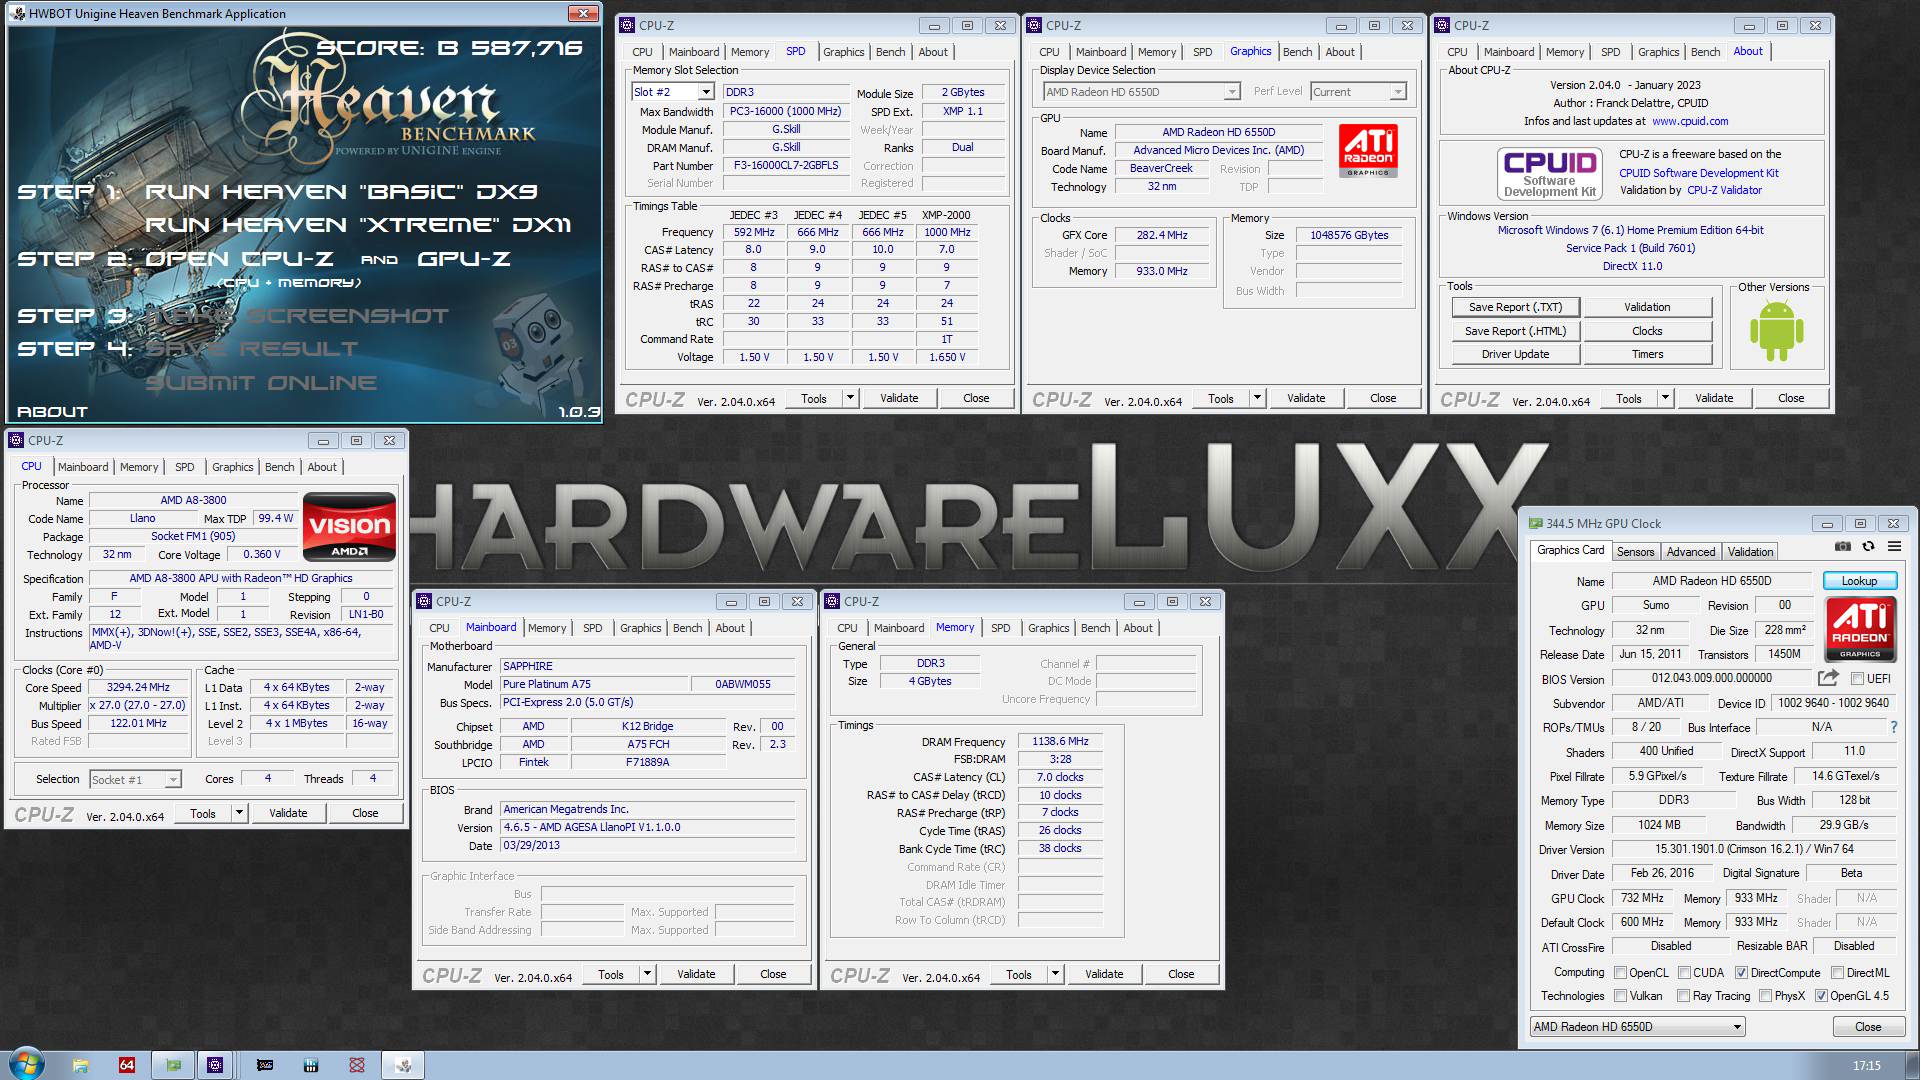Click Run Heaven "Xtreme" DX11 step
Image resolution: width=1920 pixels, height=1080 pixels.
(358, 225)
